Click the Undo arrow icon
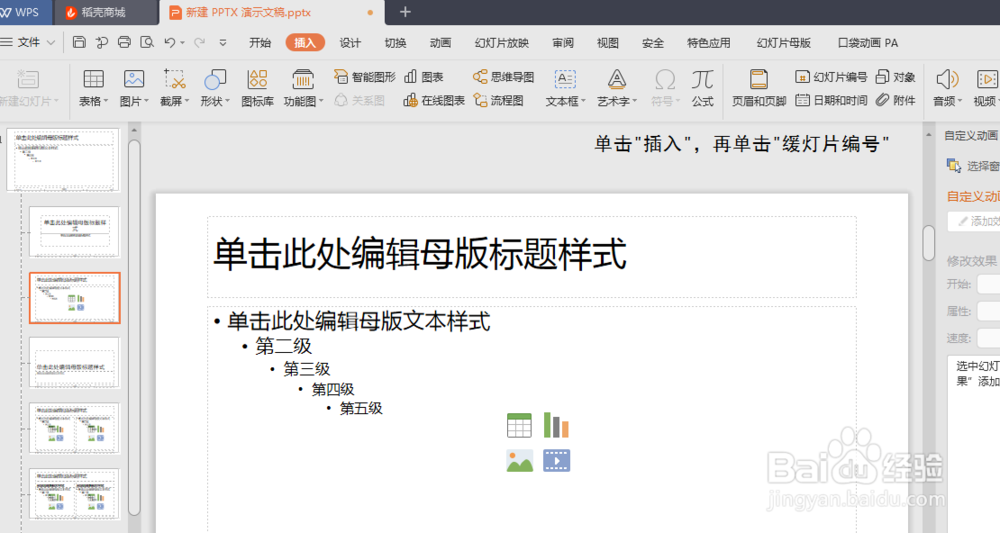 point(170,42)
